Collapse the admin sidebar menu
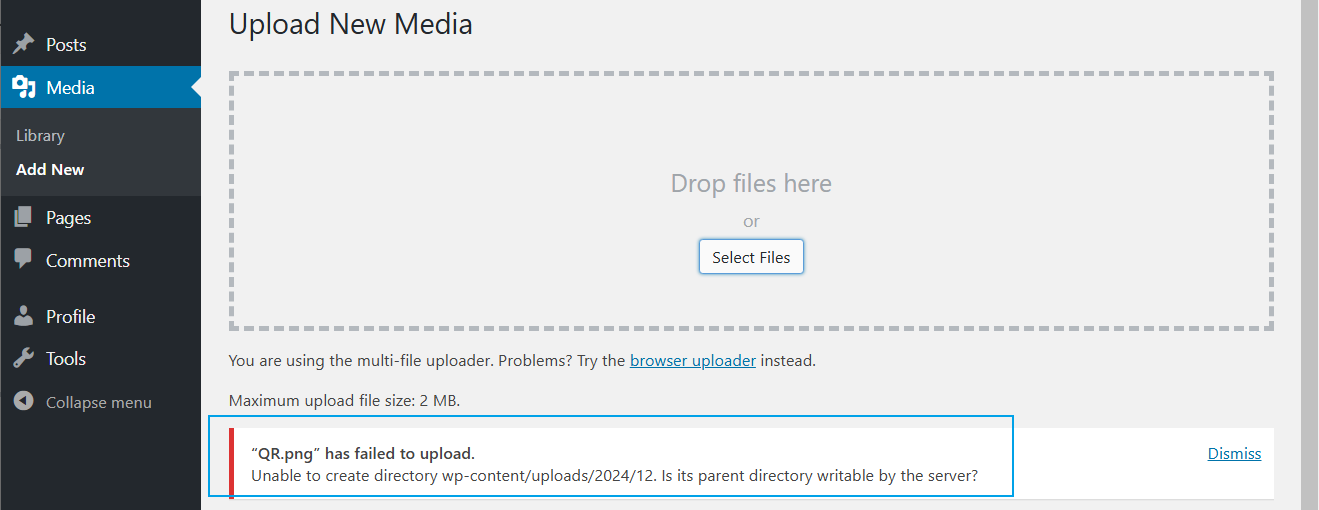 (x=98, y=403)
